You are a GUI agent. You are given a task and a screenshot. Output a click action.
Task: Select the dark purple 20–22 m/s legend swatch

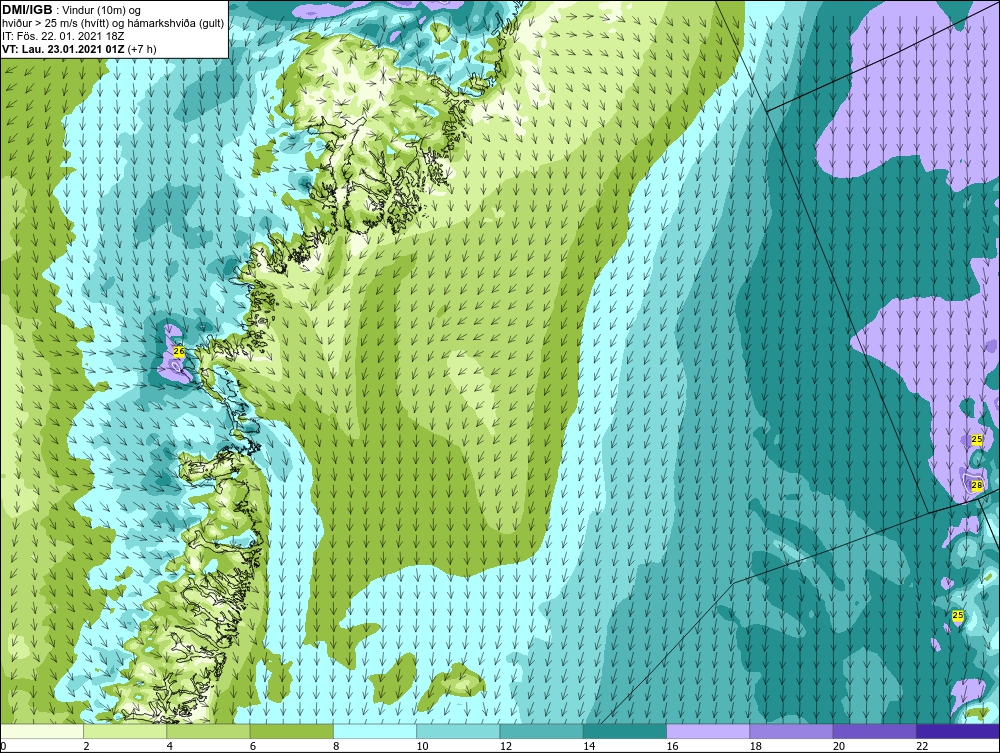tap(874, 731)
